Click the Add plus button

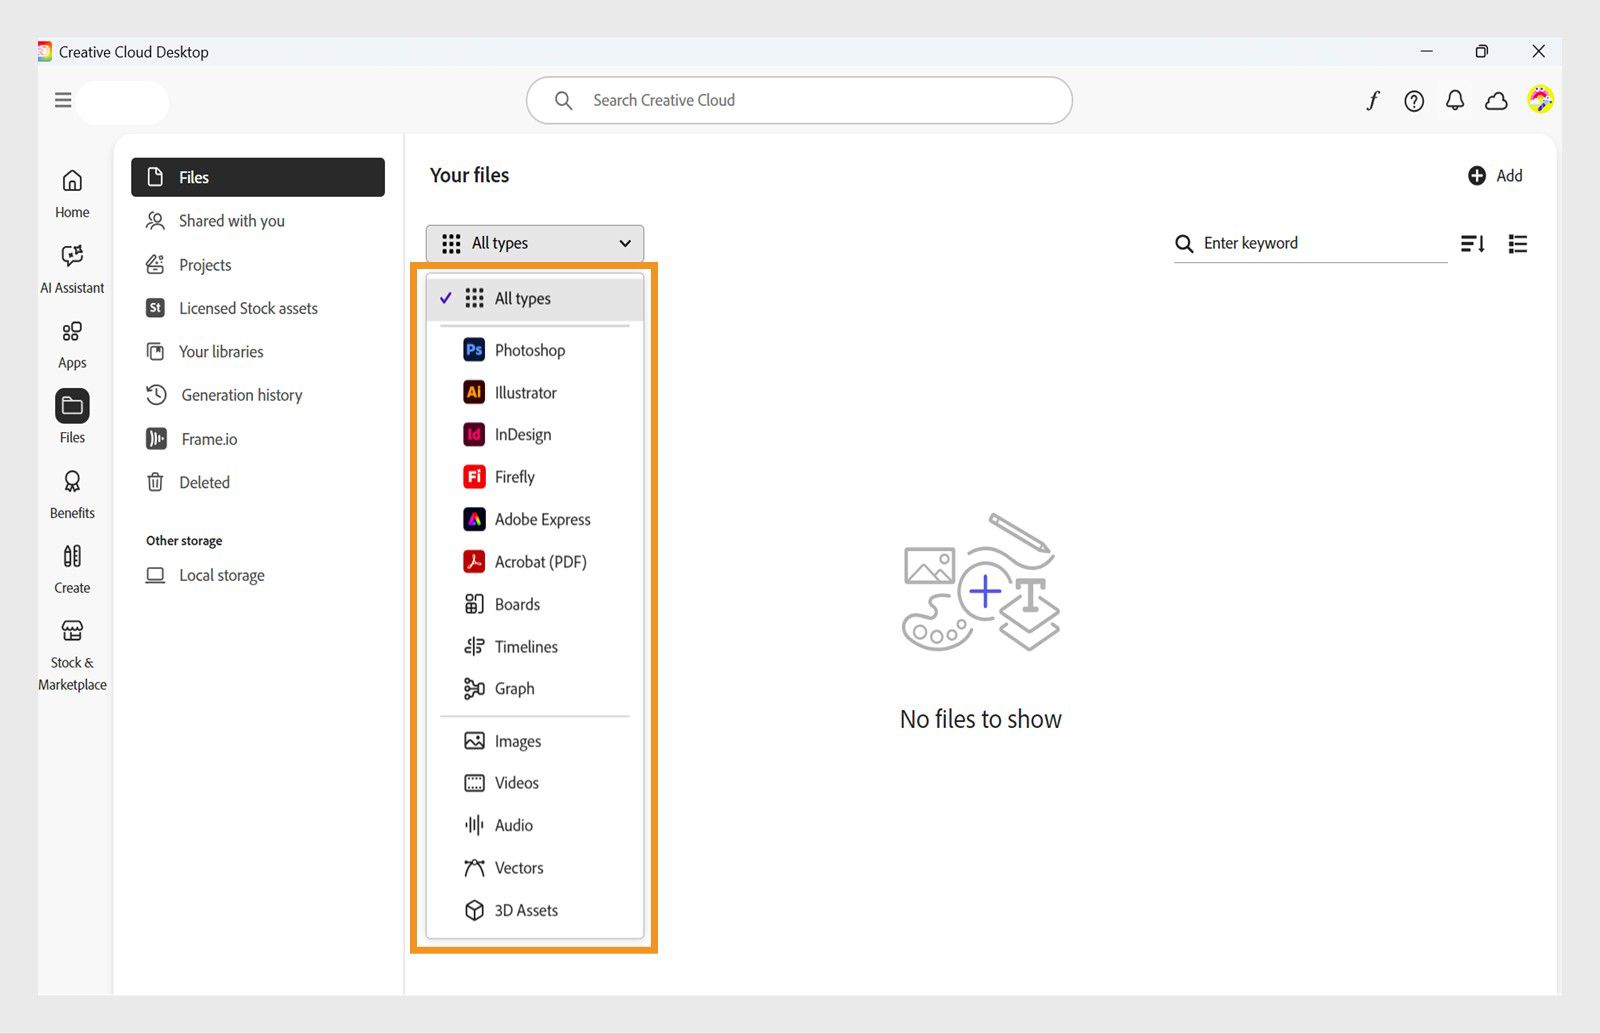point(1495,176)
